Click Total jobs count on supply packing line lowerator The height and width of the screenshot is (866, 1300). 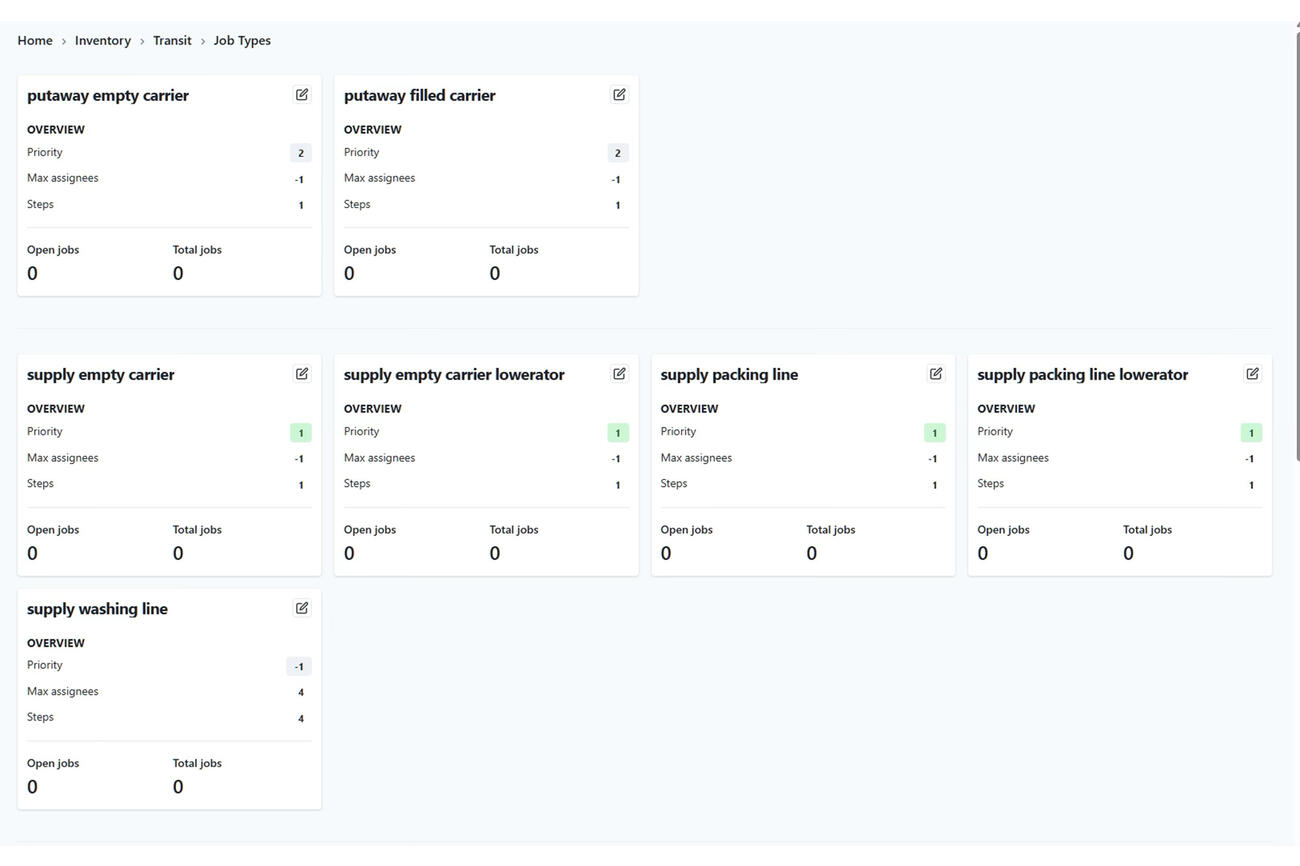point(1128,553)
